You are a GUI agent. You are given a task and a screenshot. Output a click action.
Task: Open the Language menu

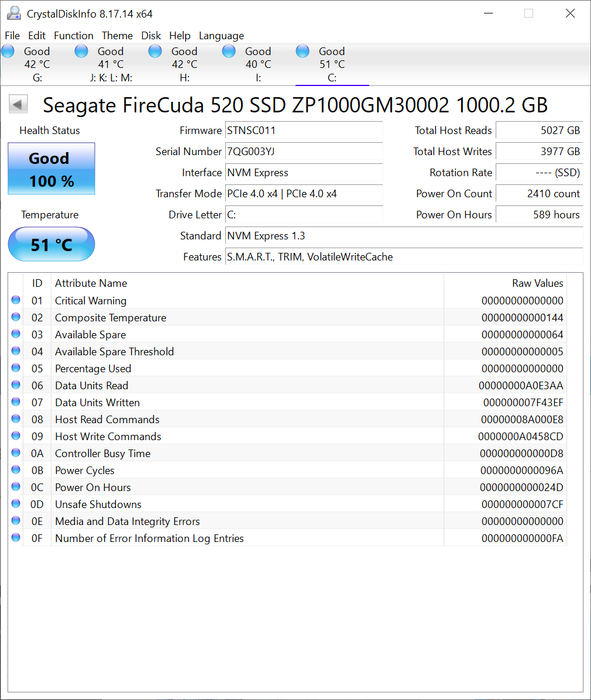coord(221,36)
